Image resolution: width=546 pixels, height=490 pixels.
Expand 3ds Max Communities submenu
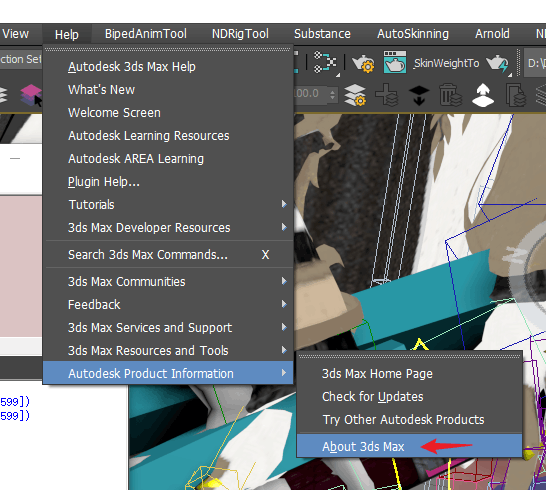[168, 281]
